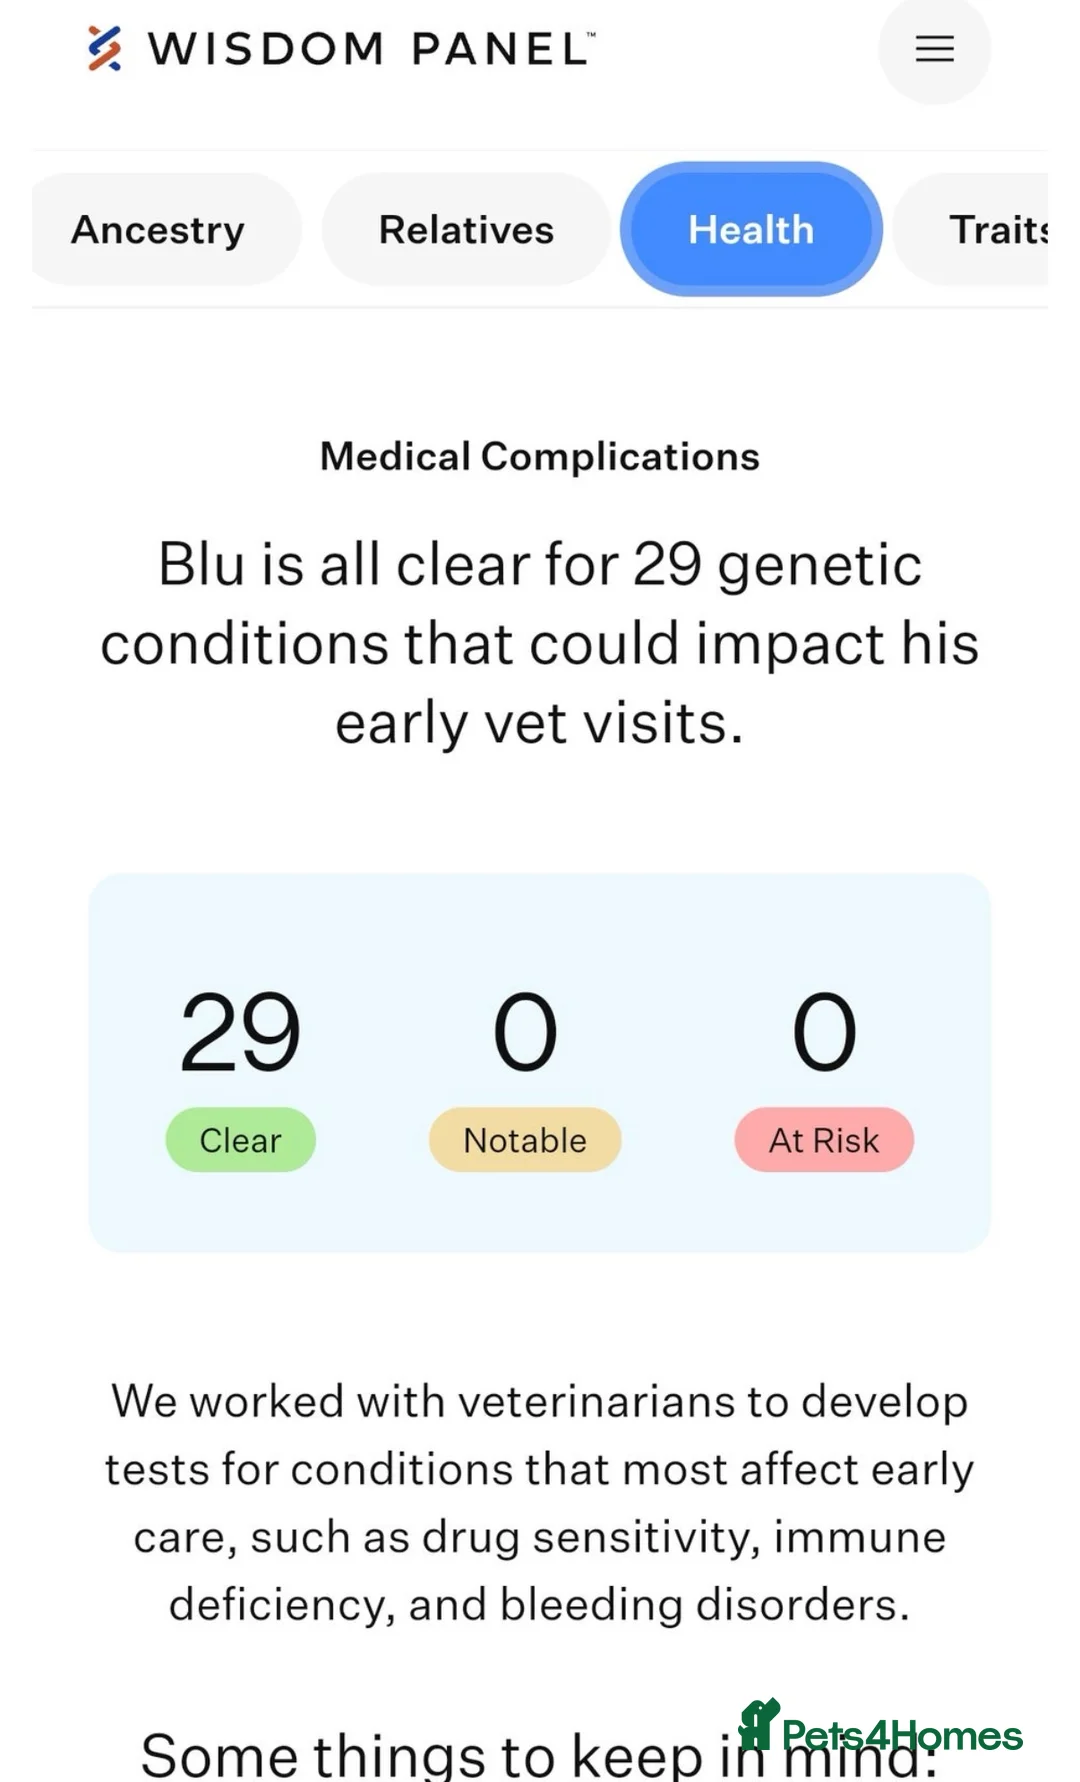Click the Pets4Homes watermark text
Viewport: 1080px width, 1782px height.
pyautogui.click(x=902, y=1736)
